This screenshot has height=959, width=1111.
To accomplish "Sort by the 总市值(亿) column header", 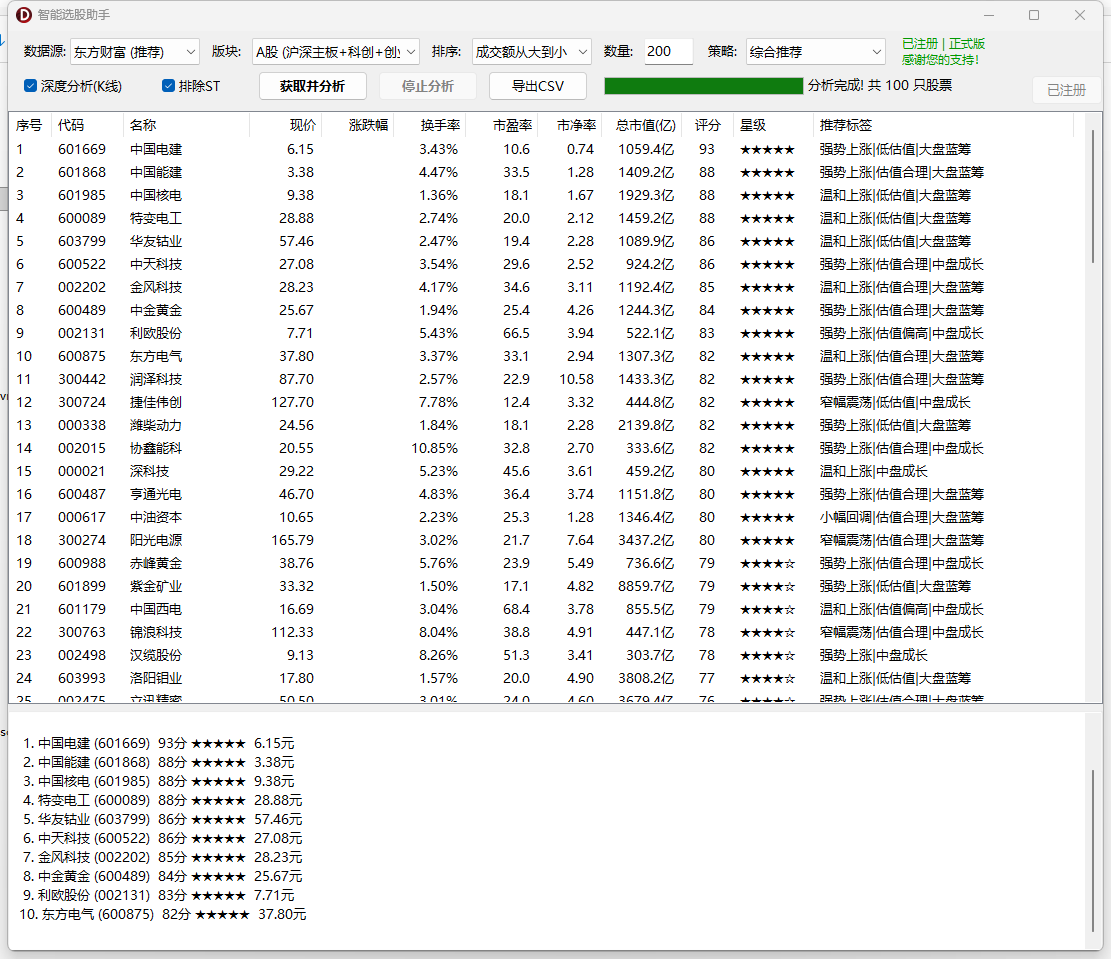I will point(642,125).
